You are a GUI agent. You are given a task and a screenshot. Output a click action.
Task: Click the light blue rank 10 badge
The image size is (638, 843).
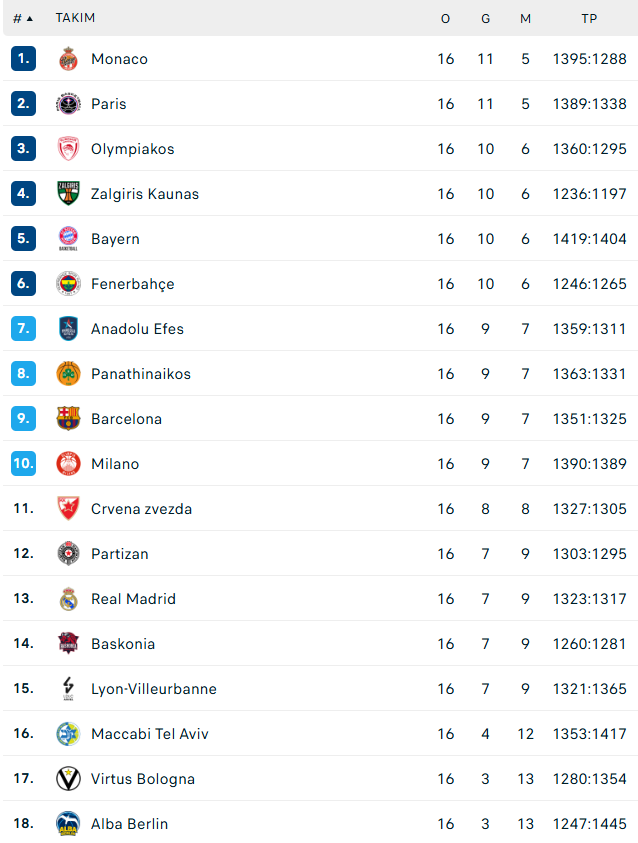tap(24, 463)
